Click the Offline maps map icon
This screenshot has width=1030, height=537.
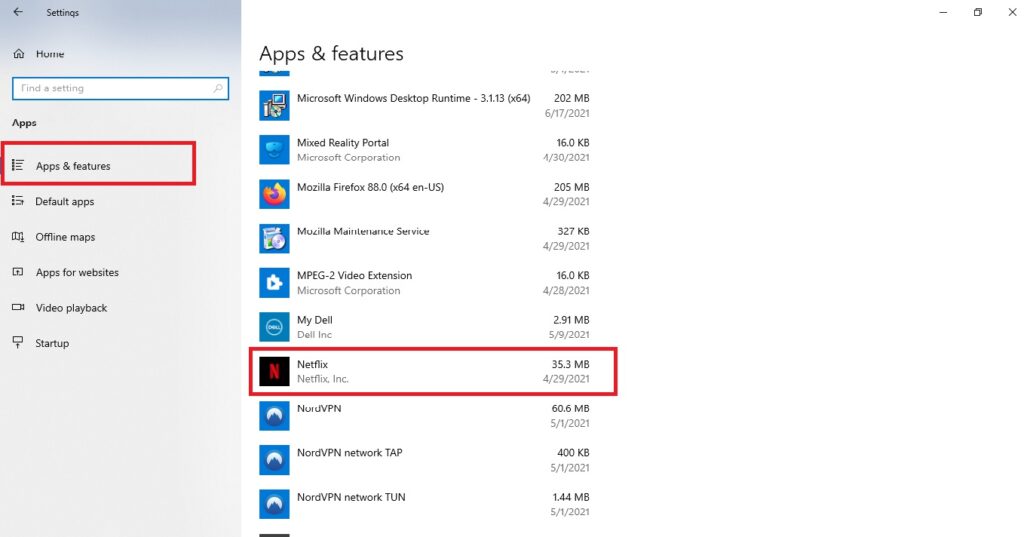tap(18, 236)
